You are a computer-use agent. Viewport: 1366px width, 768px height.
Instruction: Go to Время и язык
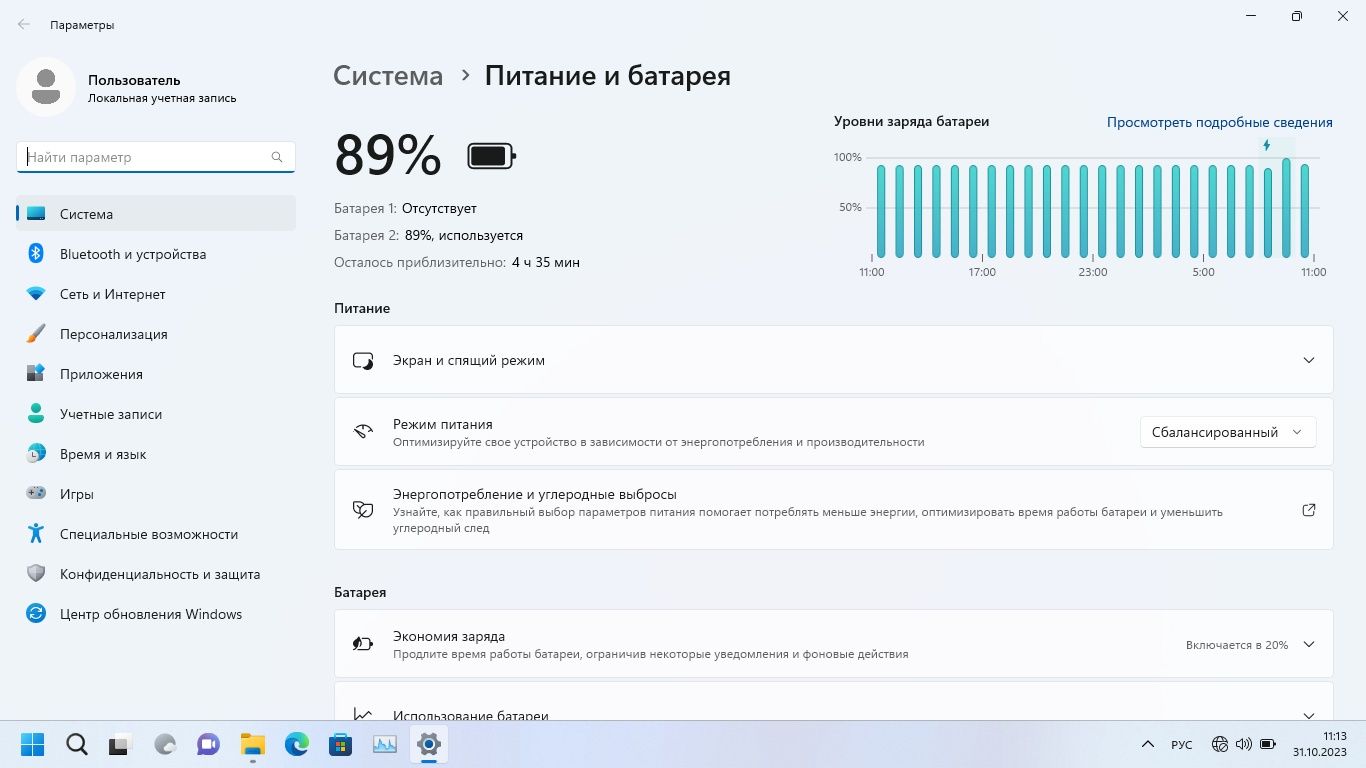[156, 454]
